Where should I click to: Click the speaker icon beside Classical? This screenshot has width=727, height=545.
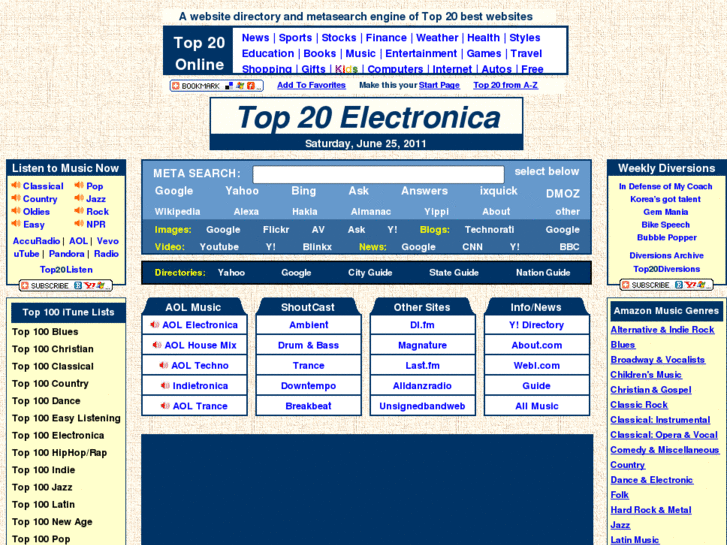point(16,186)
